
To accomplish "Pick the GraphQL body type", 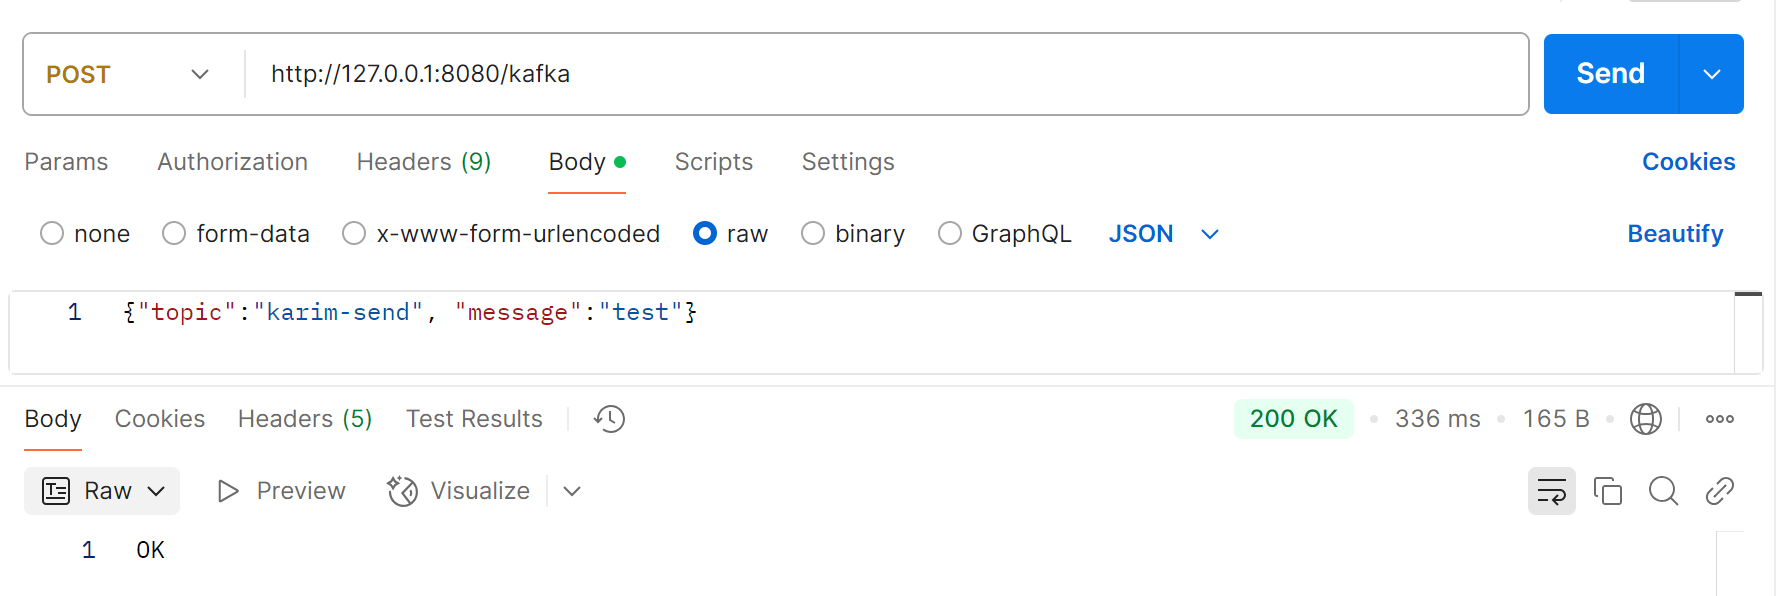I will 950,234.
